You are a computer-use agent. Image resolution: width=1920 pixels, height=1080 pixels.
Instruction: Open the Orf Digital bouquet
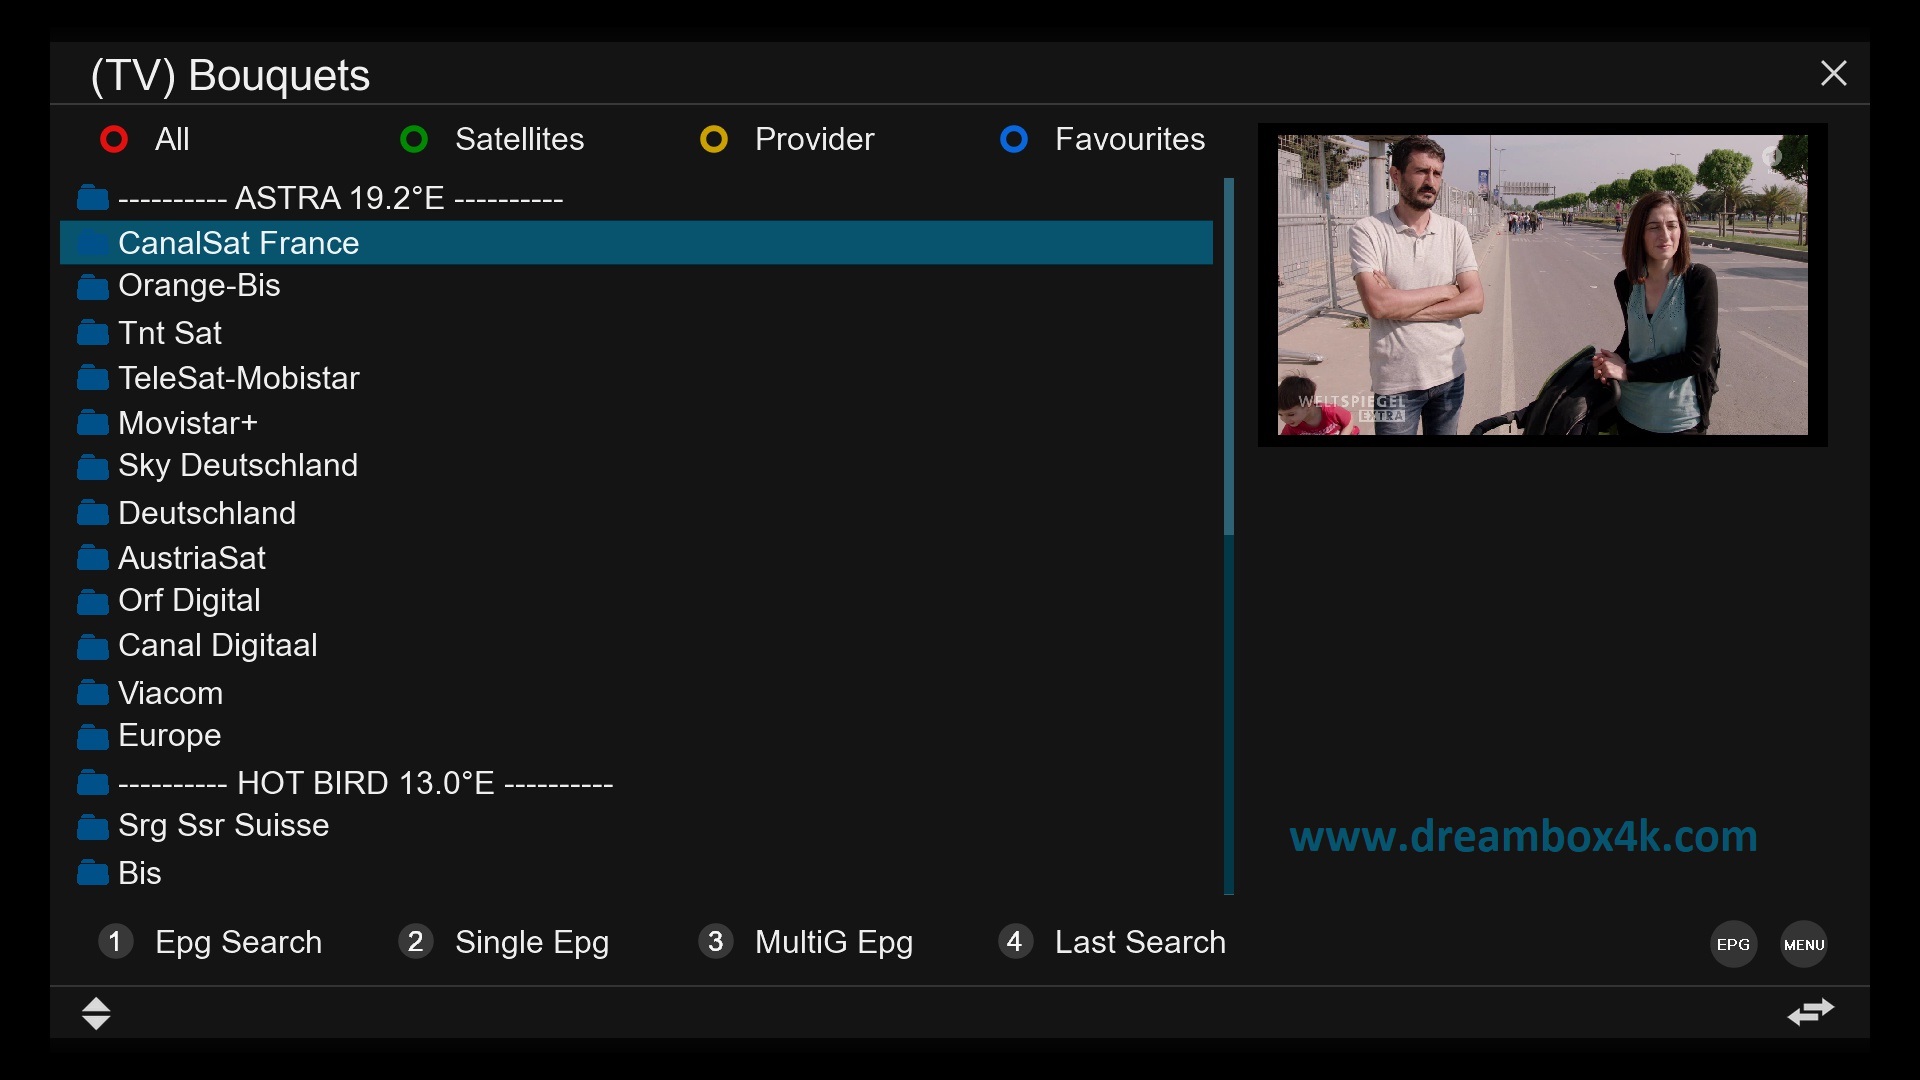(x=636, y=601)
